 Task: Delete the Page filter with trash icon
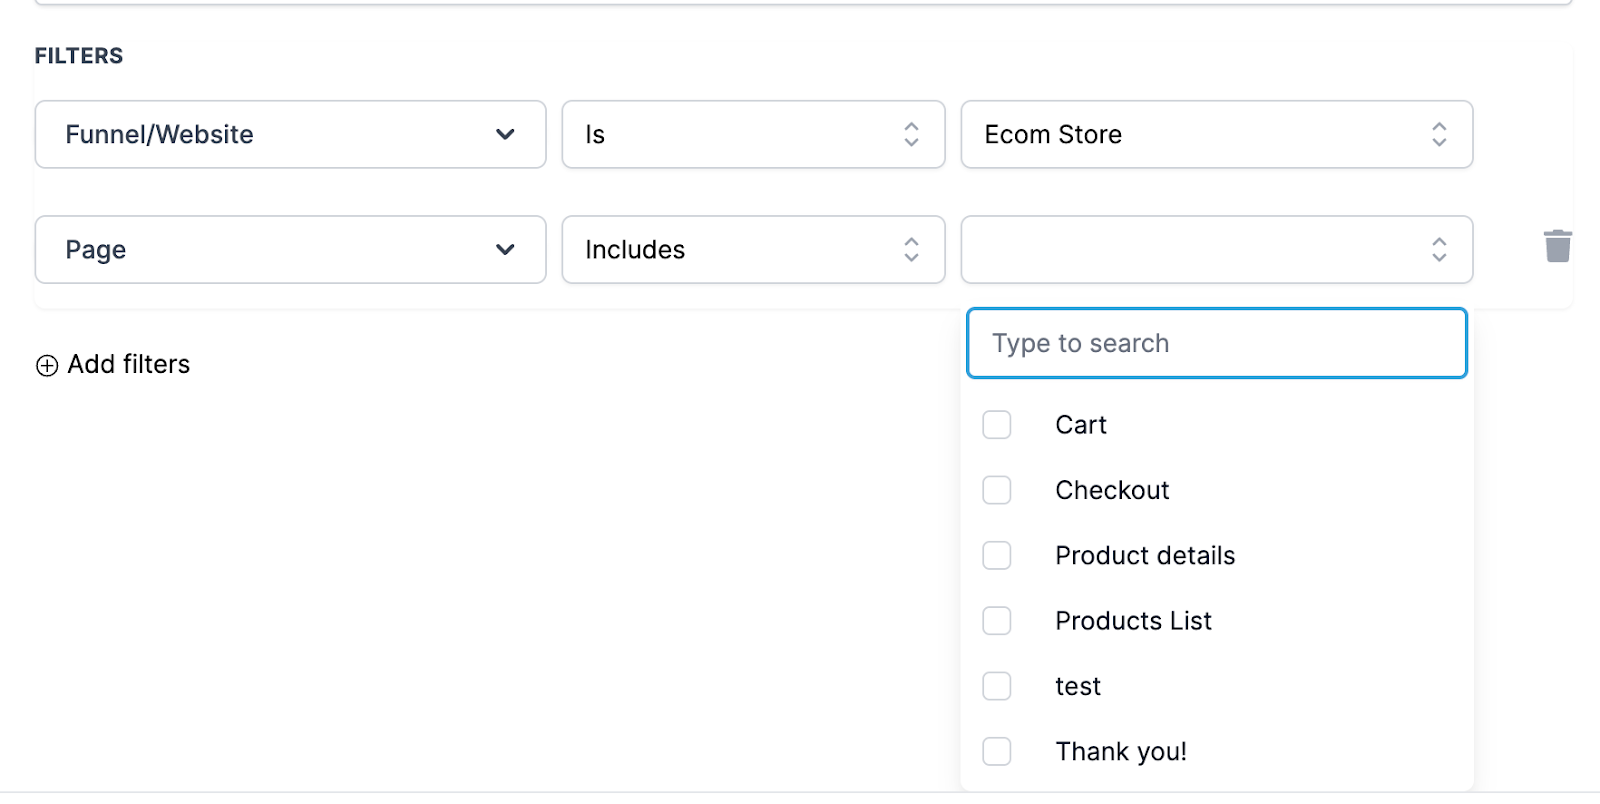click(1557, 246)
